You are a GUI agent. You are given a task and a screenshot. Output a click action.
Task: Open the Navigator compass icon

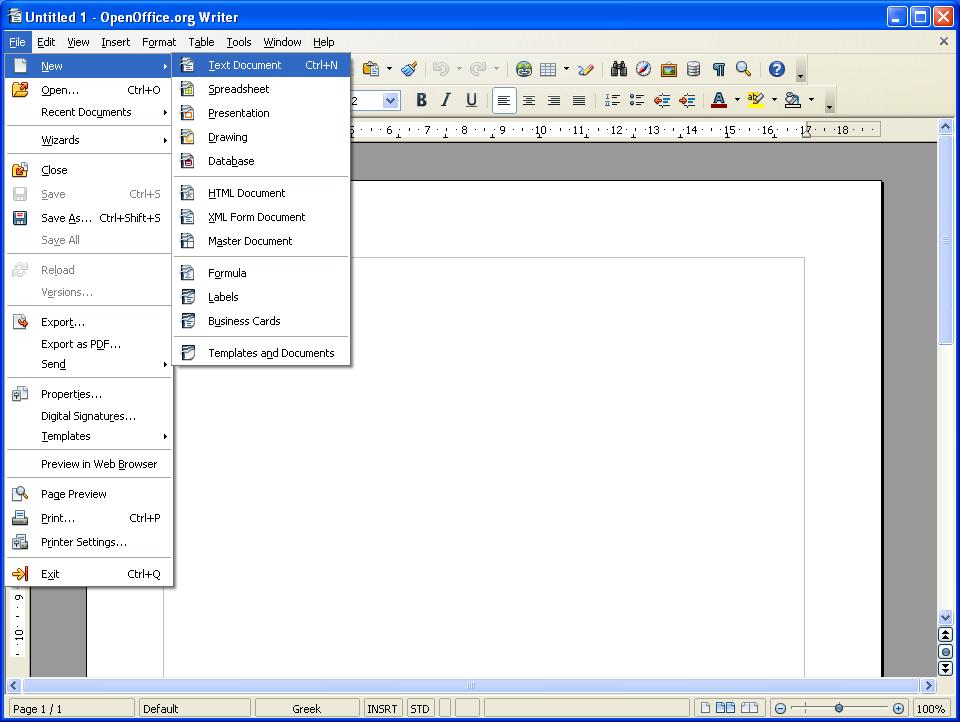[643, 69]
